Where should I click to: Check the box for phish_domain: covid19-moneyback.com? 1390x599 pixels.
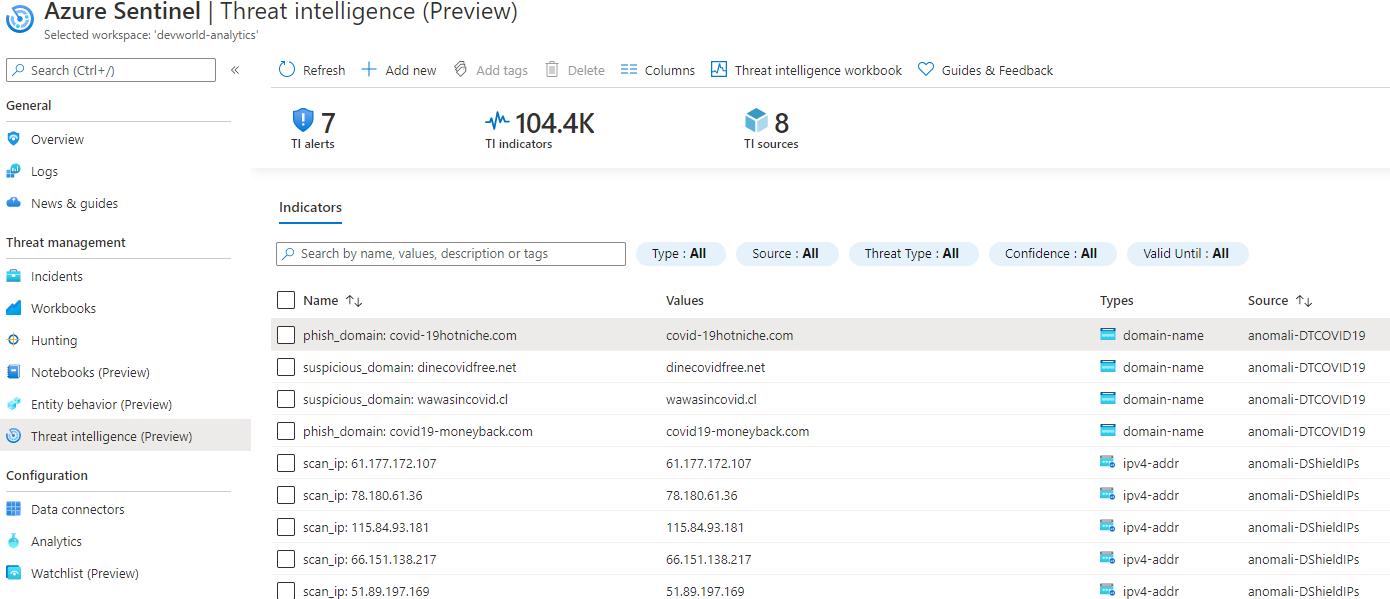286,431
